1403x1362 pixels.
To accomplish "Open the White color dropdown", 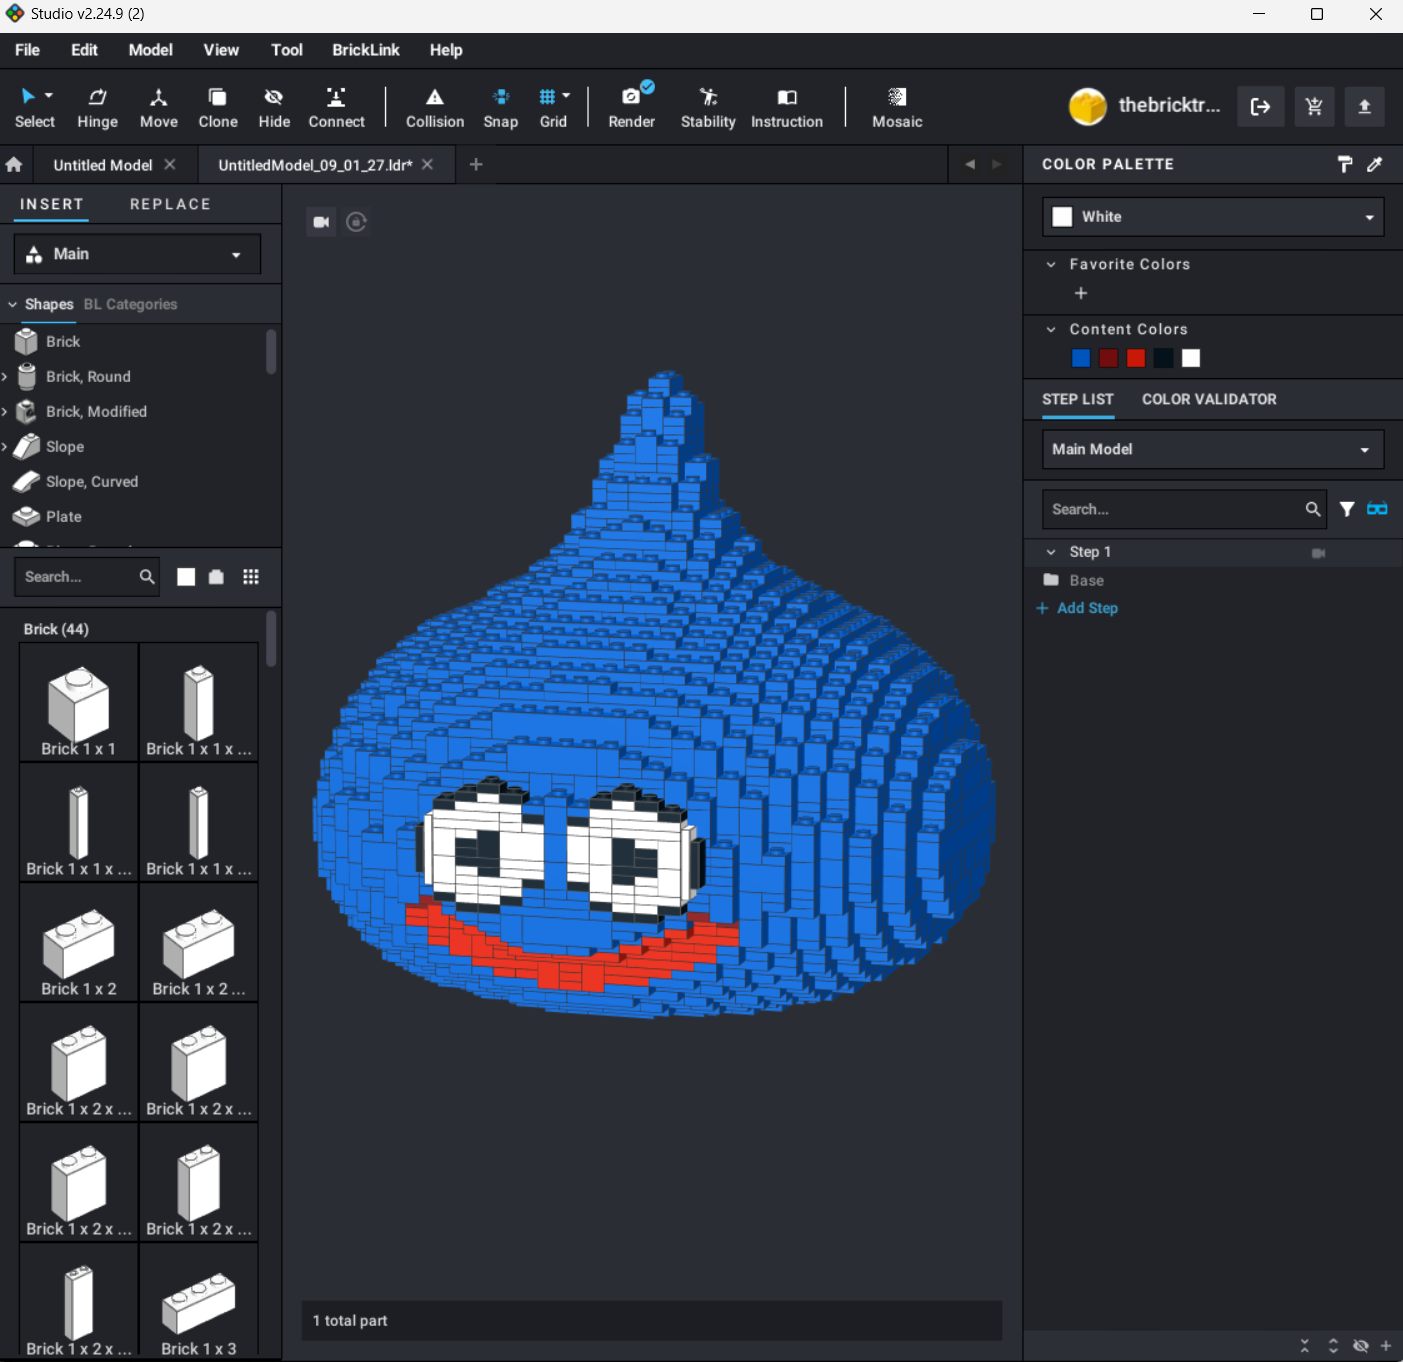I will (x=1213, y=217).
